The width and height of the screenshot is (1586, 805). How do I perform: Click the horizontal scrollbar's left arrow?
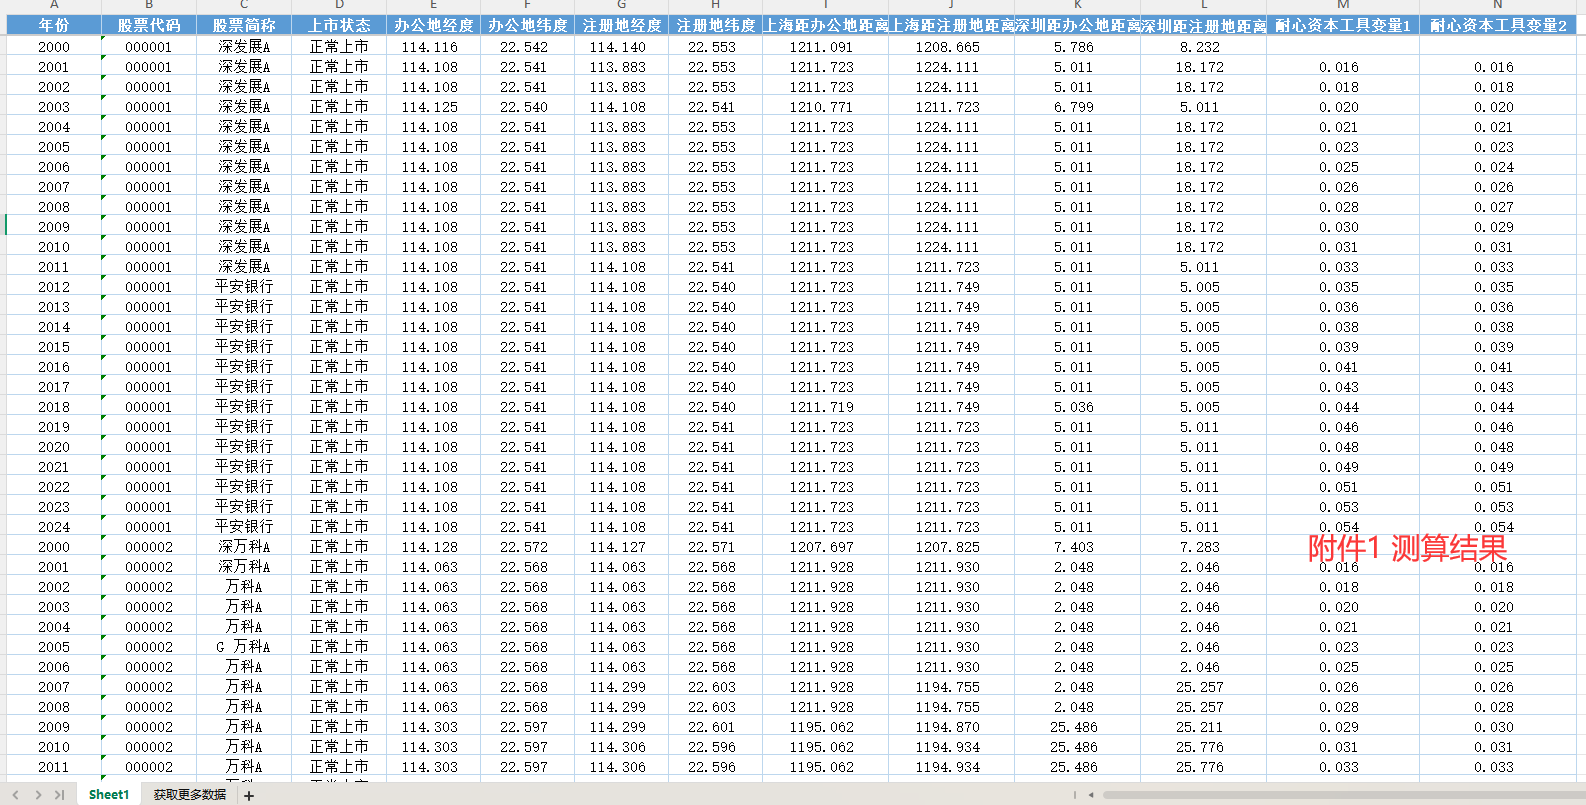pos(1091,795)
